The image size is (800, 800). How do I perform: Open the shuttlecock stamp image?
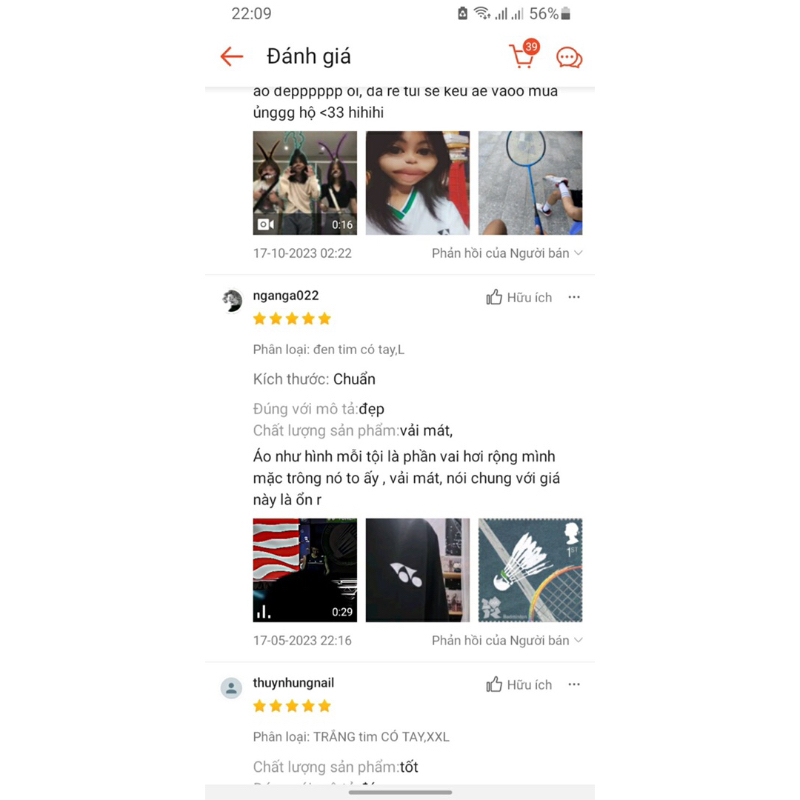coord(530,570)
